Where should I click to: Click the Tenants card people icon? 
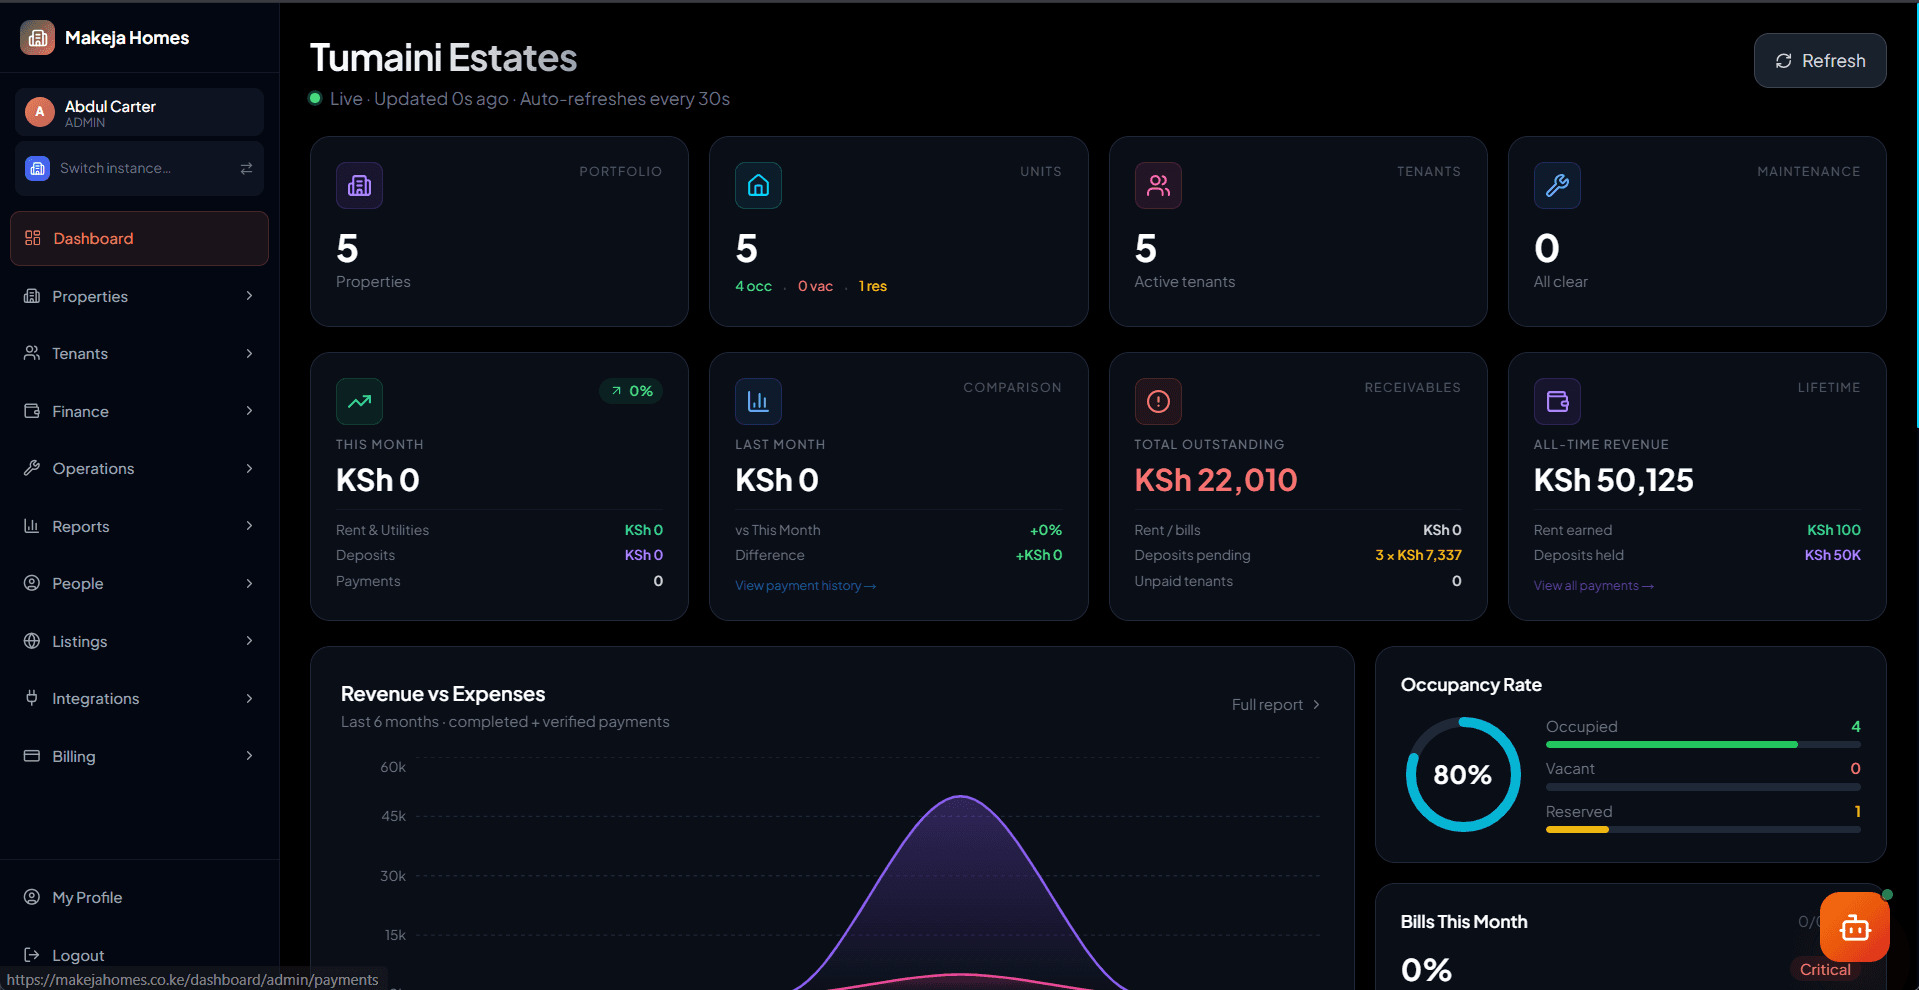1158,185
